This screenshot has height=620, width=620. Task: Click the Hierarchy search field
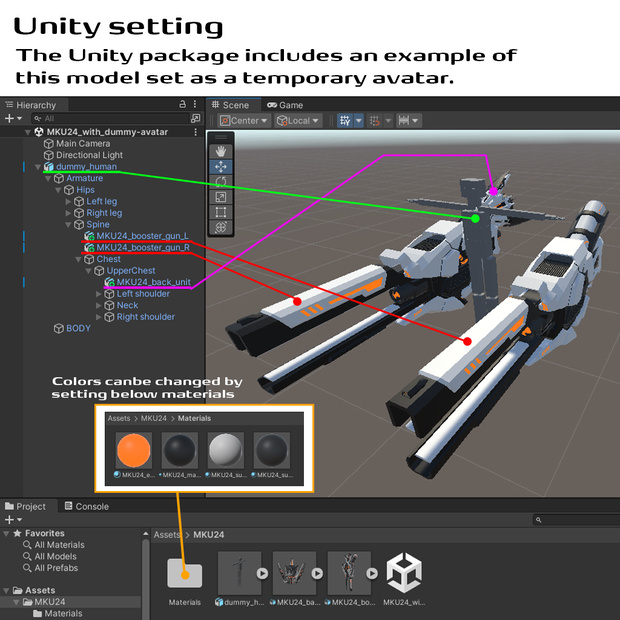[x=110, y=118]
